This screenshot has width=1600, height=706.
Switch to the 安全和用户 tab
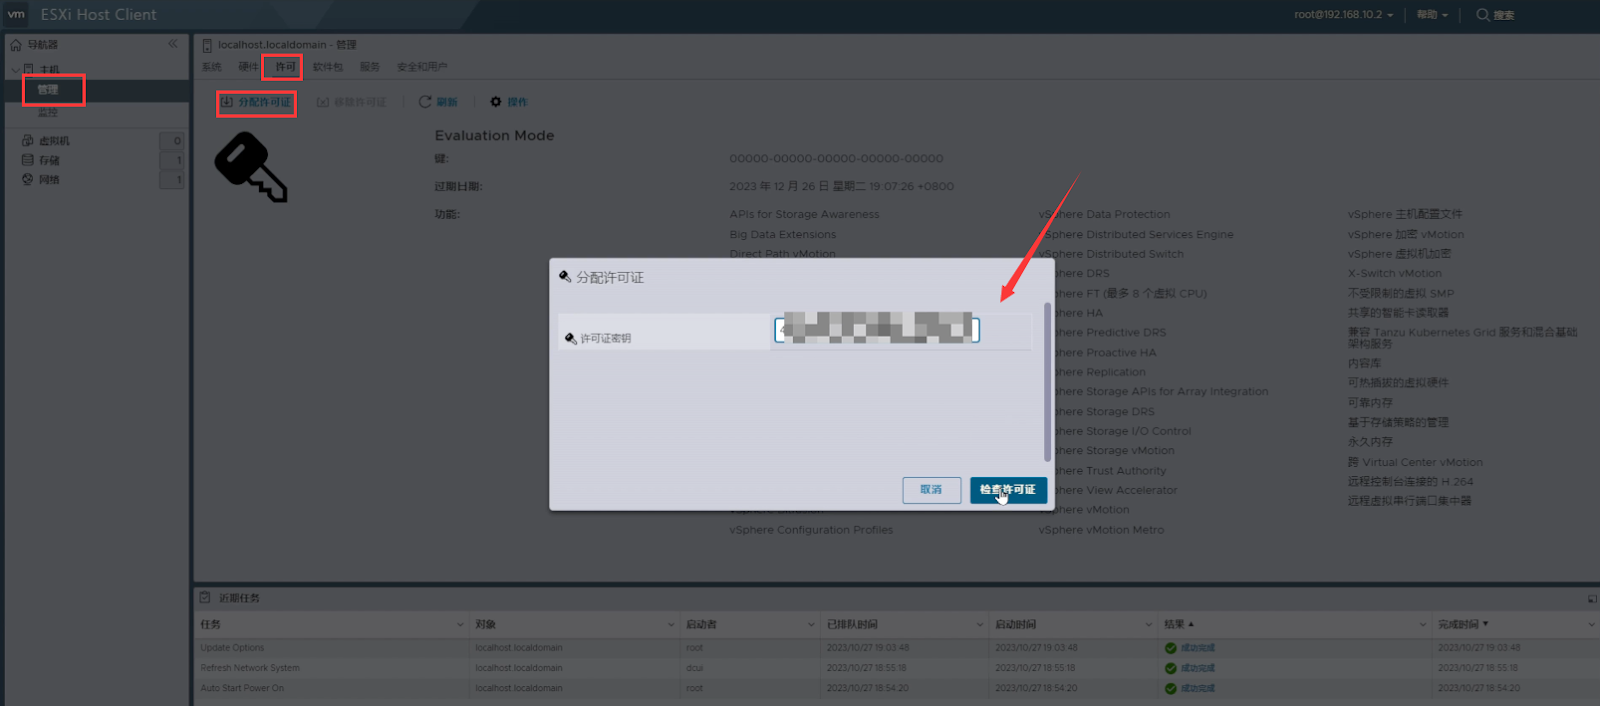(x=422, y=67)
